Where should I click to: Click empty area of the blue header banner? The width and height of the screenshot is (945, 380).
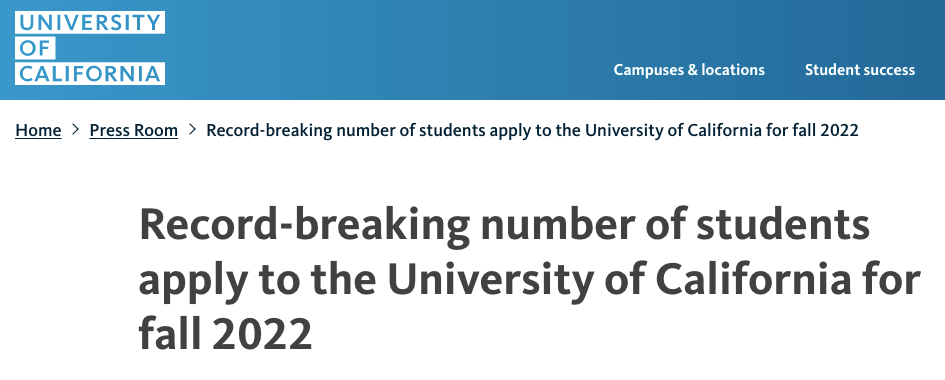386,48
